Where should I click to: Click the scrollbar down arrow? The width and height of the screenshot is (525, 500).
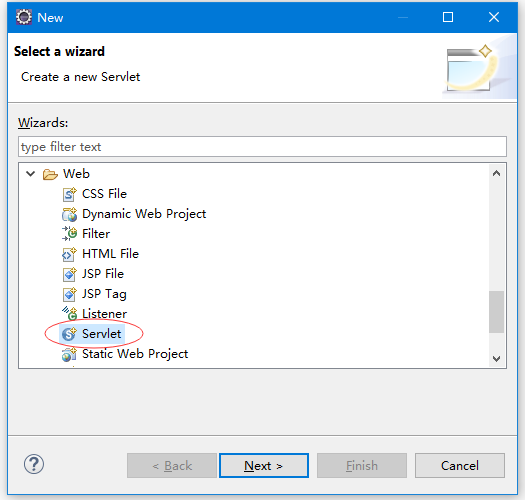click(x=496, y=359)
